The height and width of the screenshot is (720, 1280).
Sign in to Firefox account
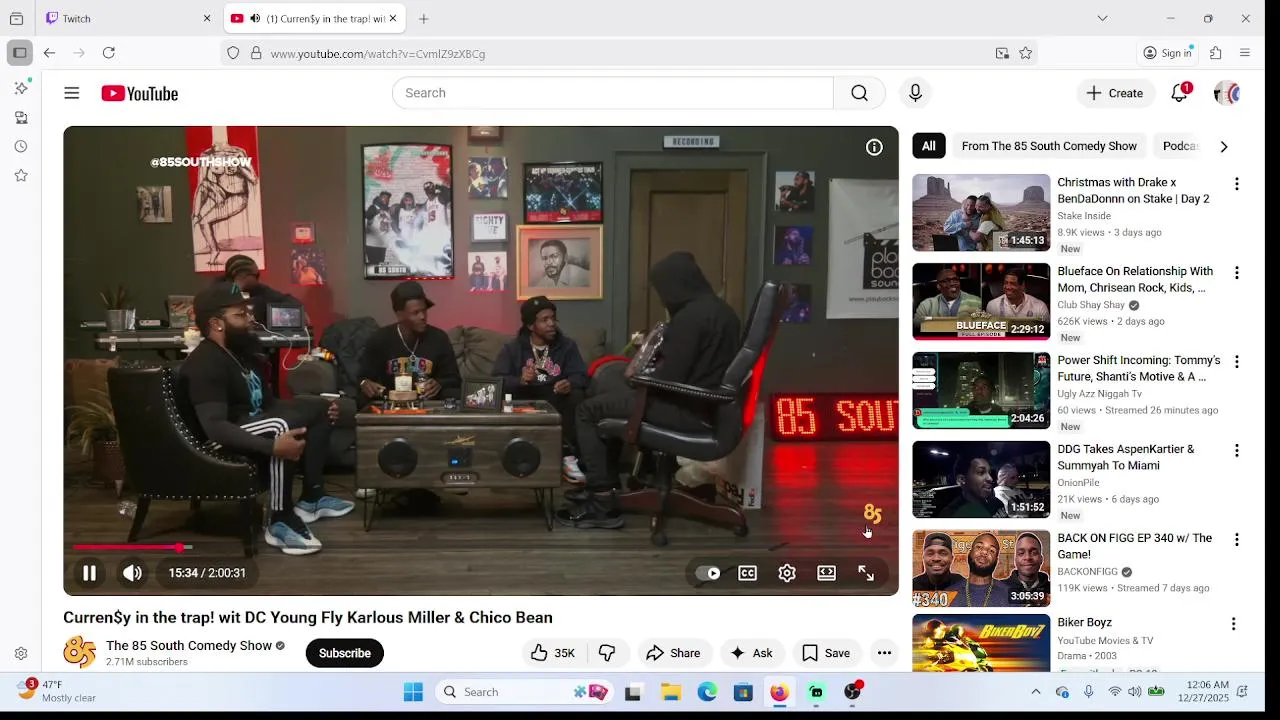[x=1168, y=53]
